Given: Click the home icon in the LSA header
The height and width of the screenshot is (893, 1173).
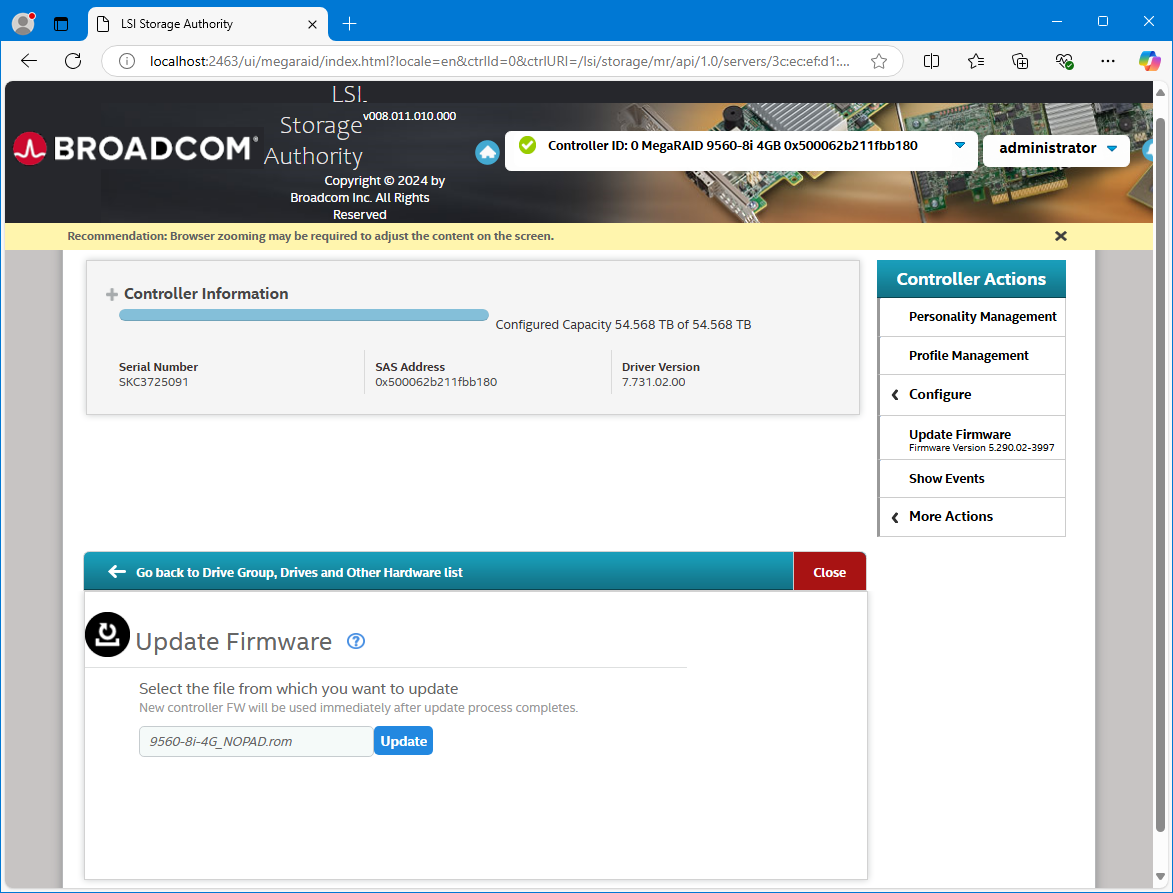Looking at the screenshot, I should click(487, 153).
